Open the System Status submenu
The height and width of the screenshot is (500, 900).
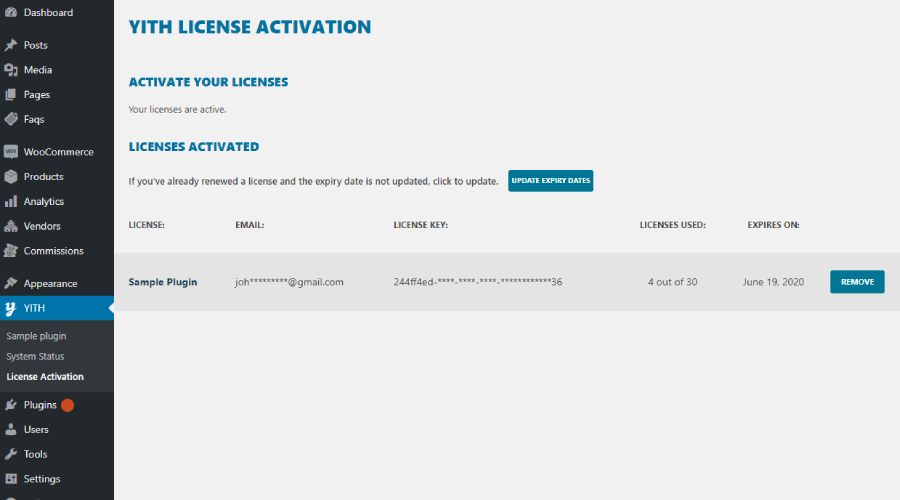[35, 356]
